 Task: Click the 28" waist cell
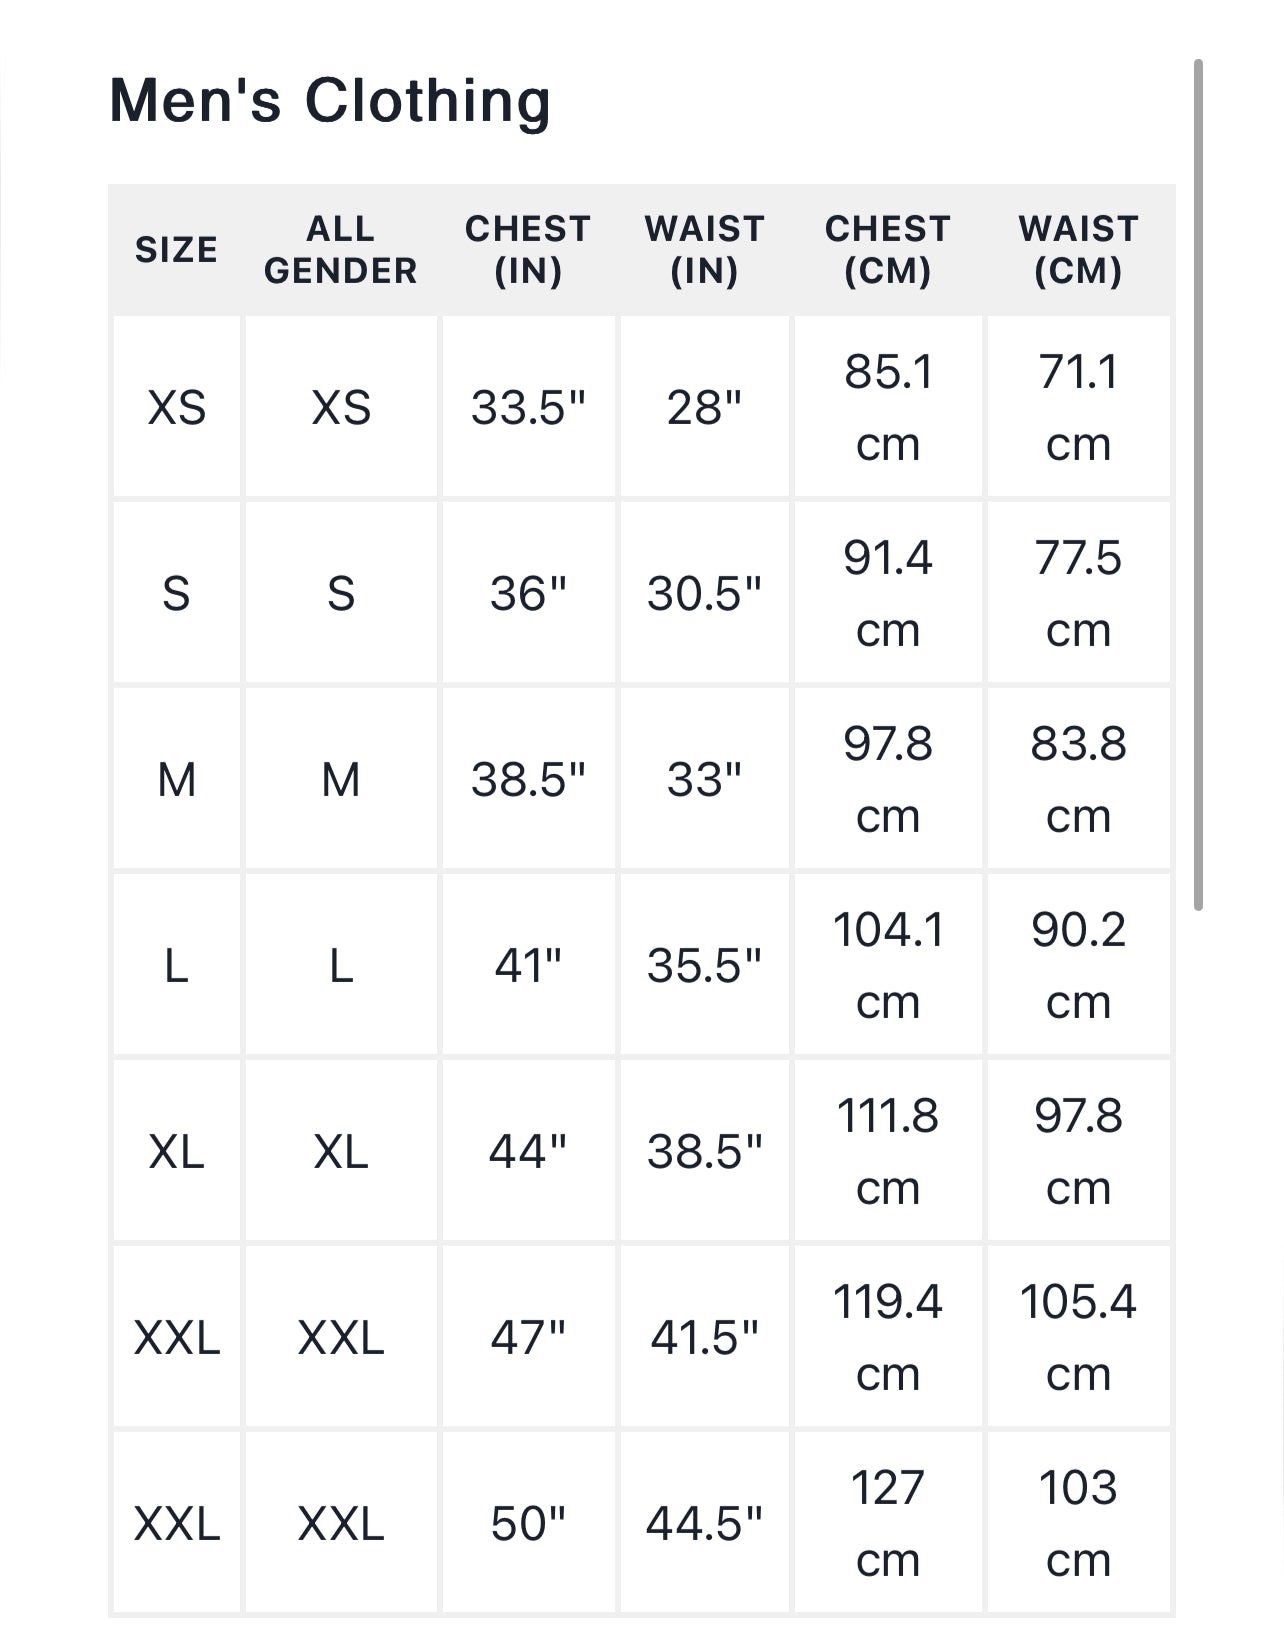pos(704,408)
